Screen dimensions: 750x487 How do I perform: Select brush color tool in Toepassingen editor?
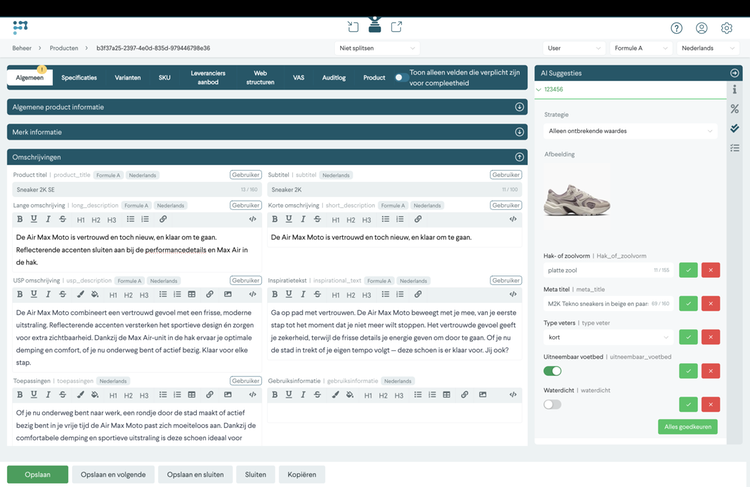pyautogui.click(x=80, y=395)
